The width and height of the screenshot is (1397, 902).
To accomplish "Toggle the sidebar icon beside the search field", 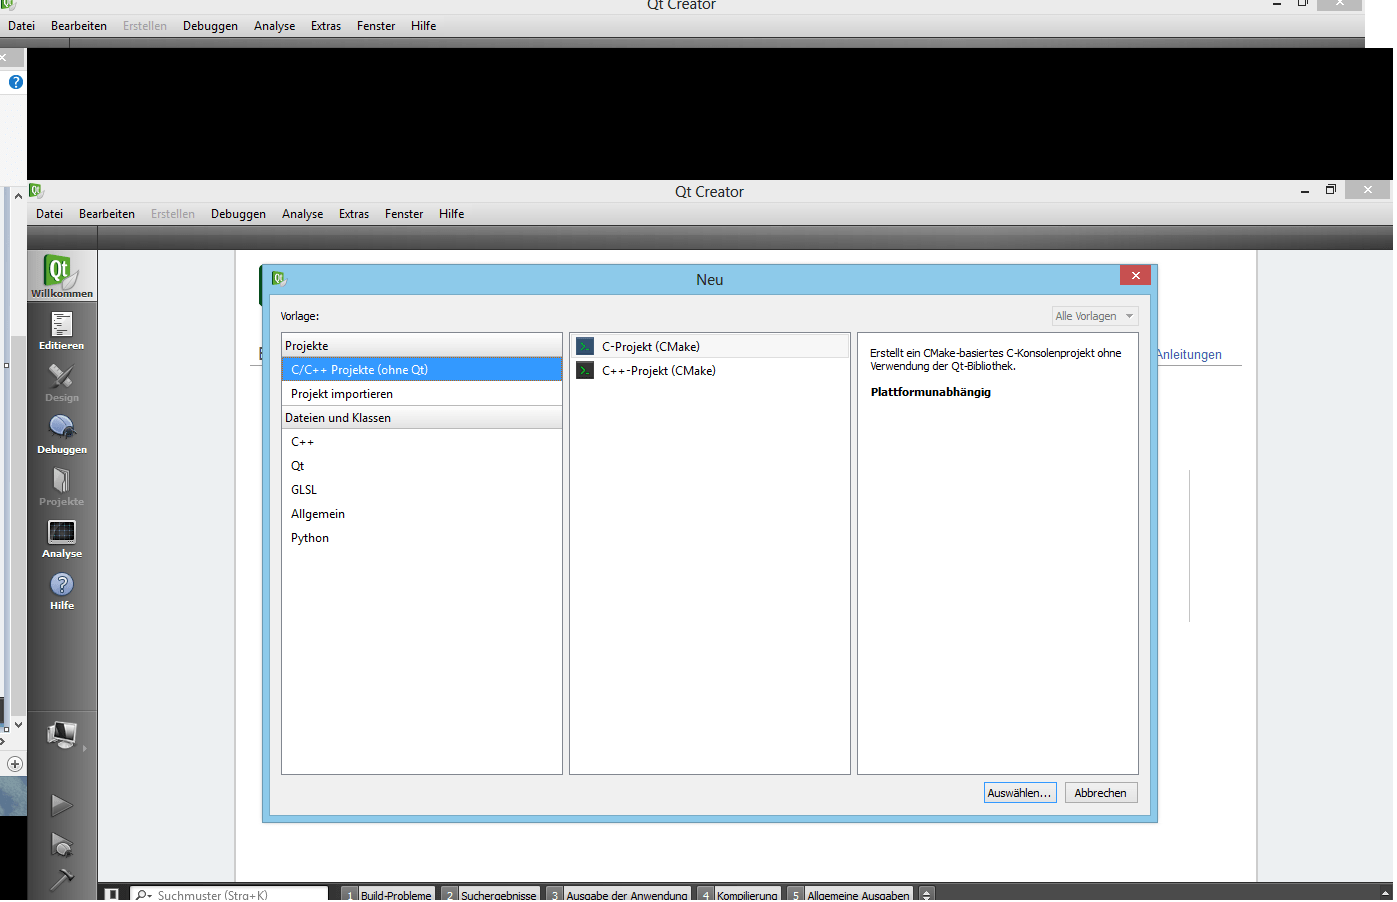I will [112, 894].
